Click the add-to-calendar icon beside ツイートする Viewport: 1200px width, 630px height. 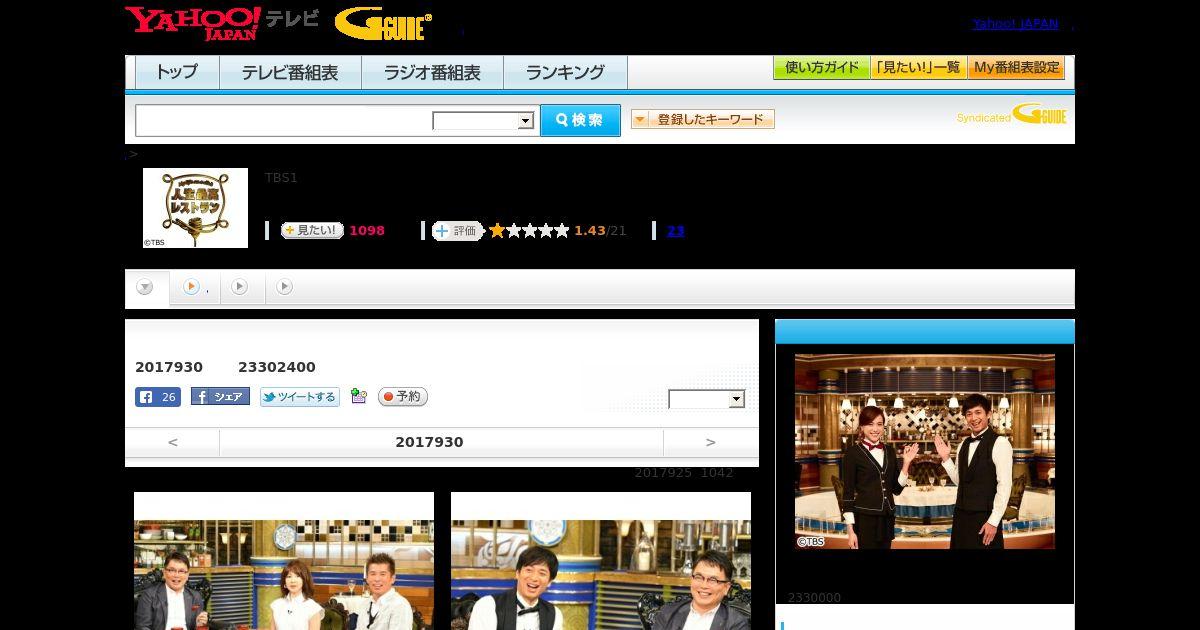pos(359,397)
